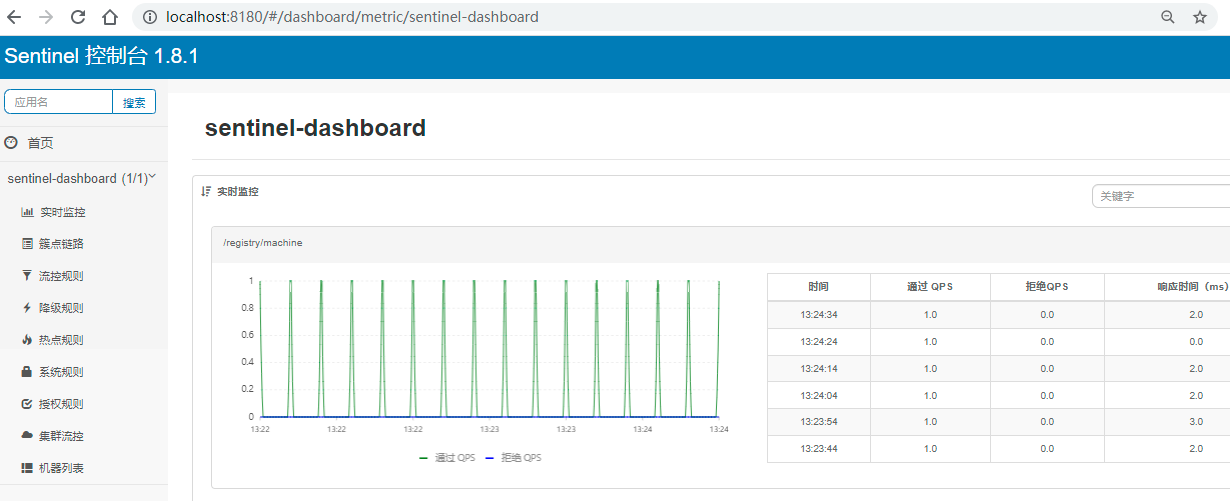Select row time 13:23:54
The image size is (1230, 501).
(819, 422)
